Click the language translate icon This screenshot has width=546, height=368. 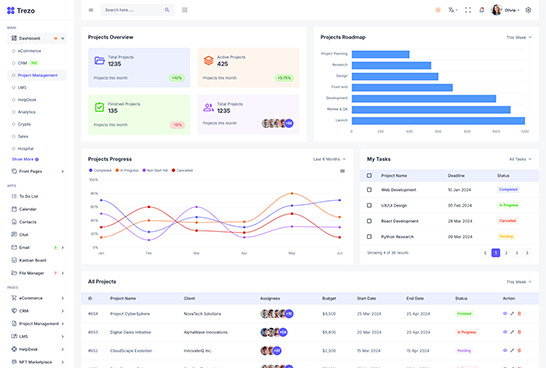click(452, 10)
